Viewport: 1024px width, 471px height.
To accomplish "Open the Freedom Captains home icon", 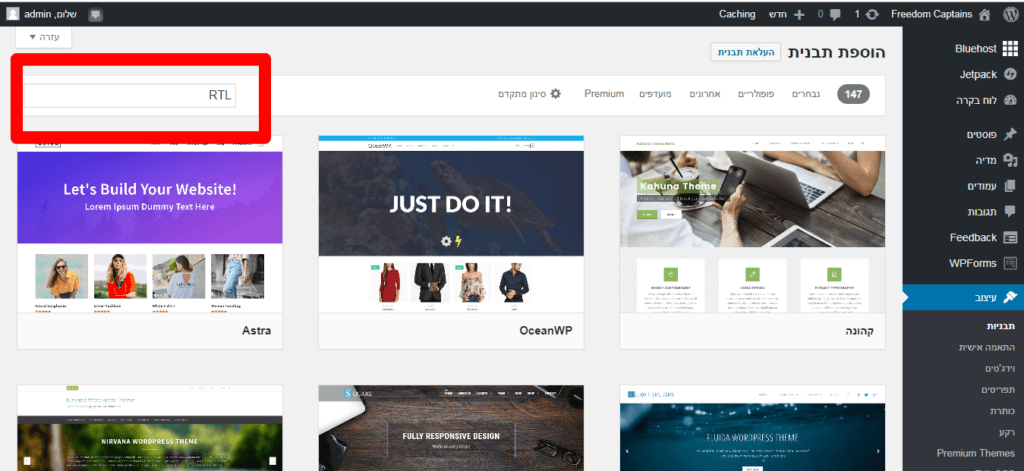I will [x=985, y=14].
